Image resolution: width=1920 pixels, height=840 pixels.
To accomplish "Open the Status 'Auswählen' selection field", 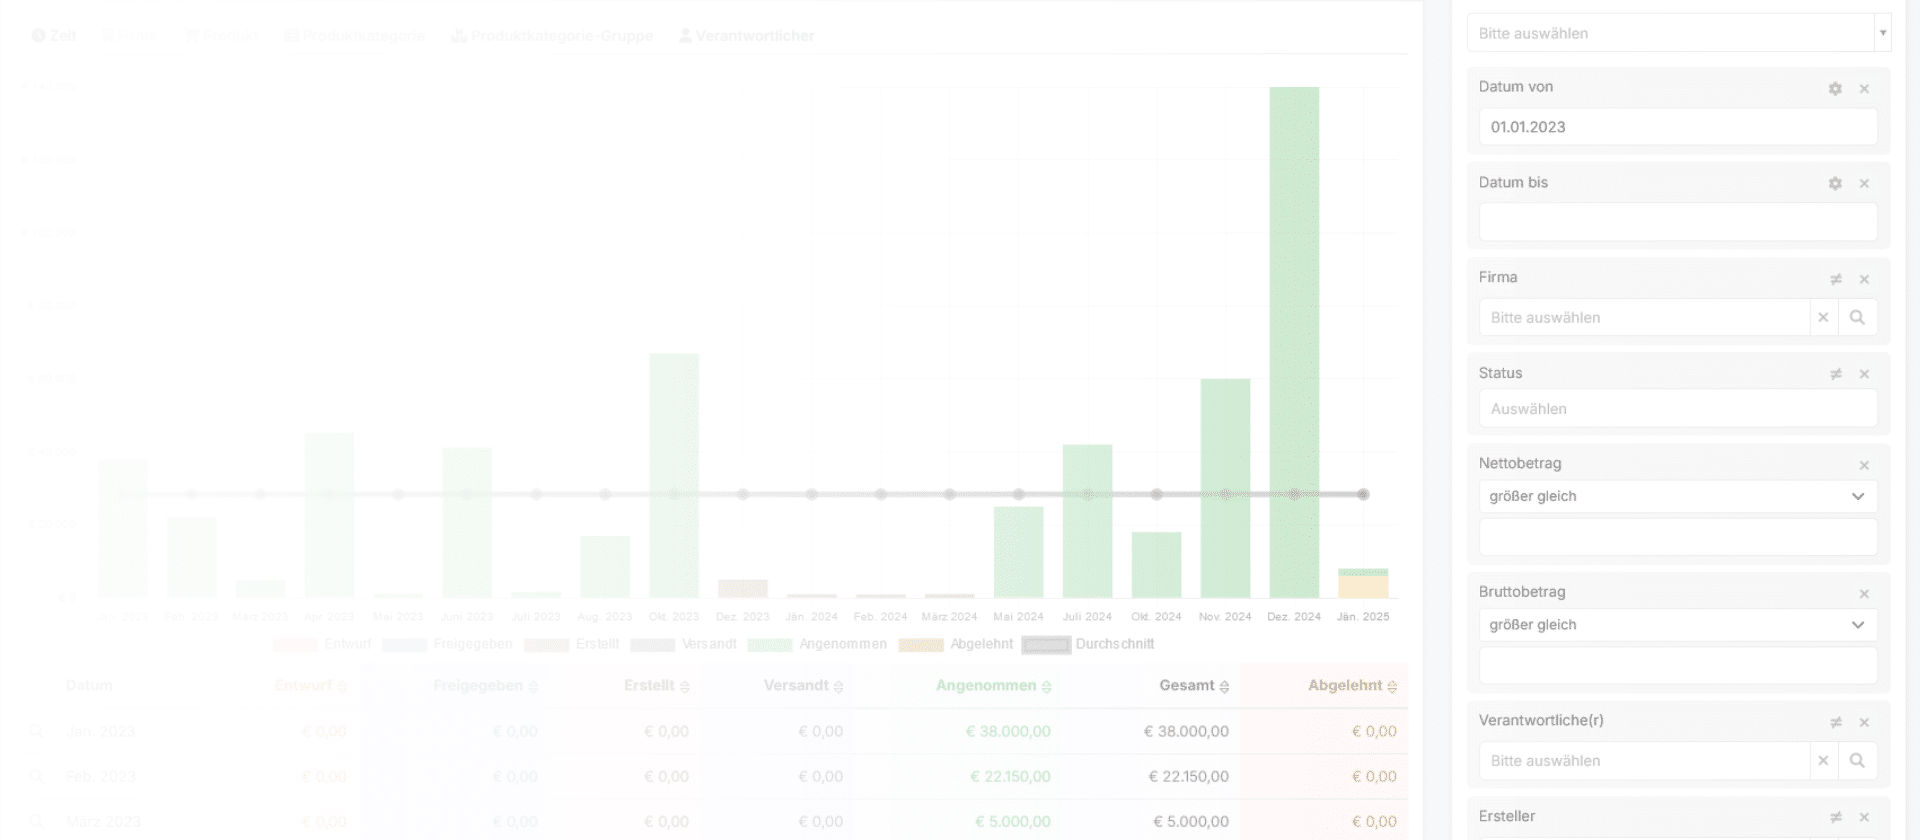I will [x=1677, y=409].
